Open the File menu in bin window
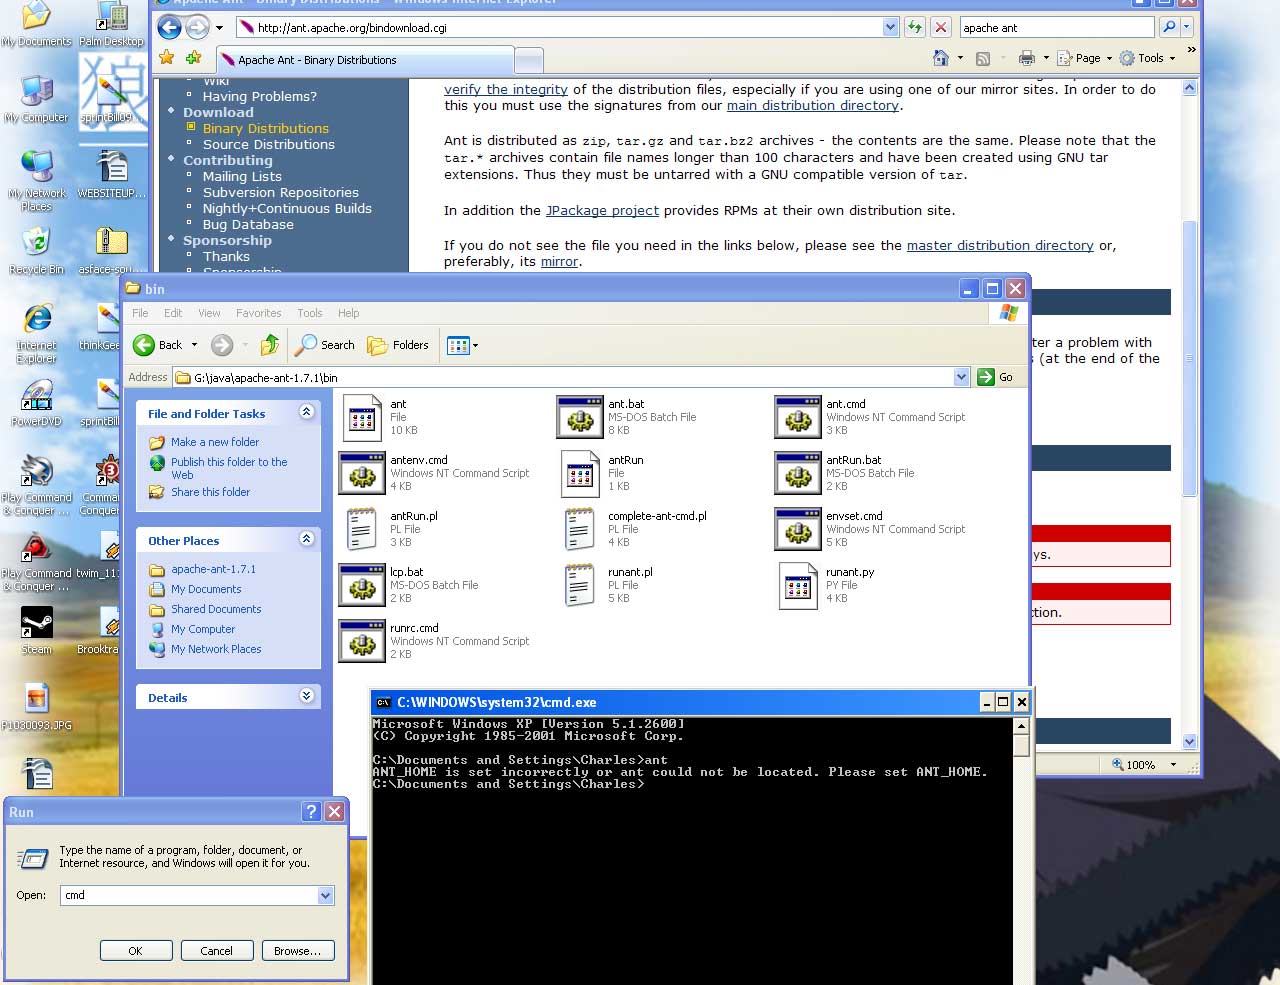This screenshot has height=985, width=1280. point(140,313)
